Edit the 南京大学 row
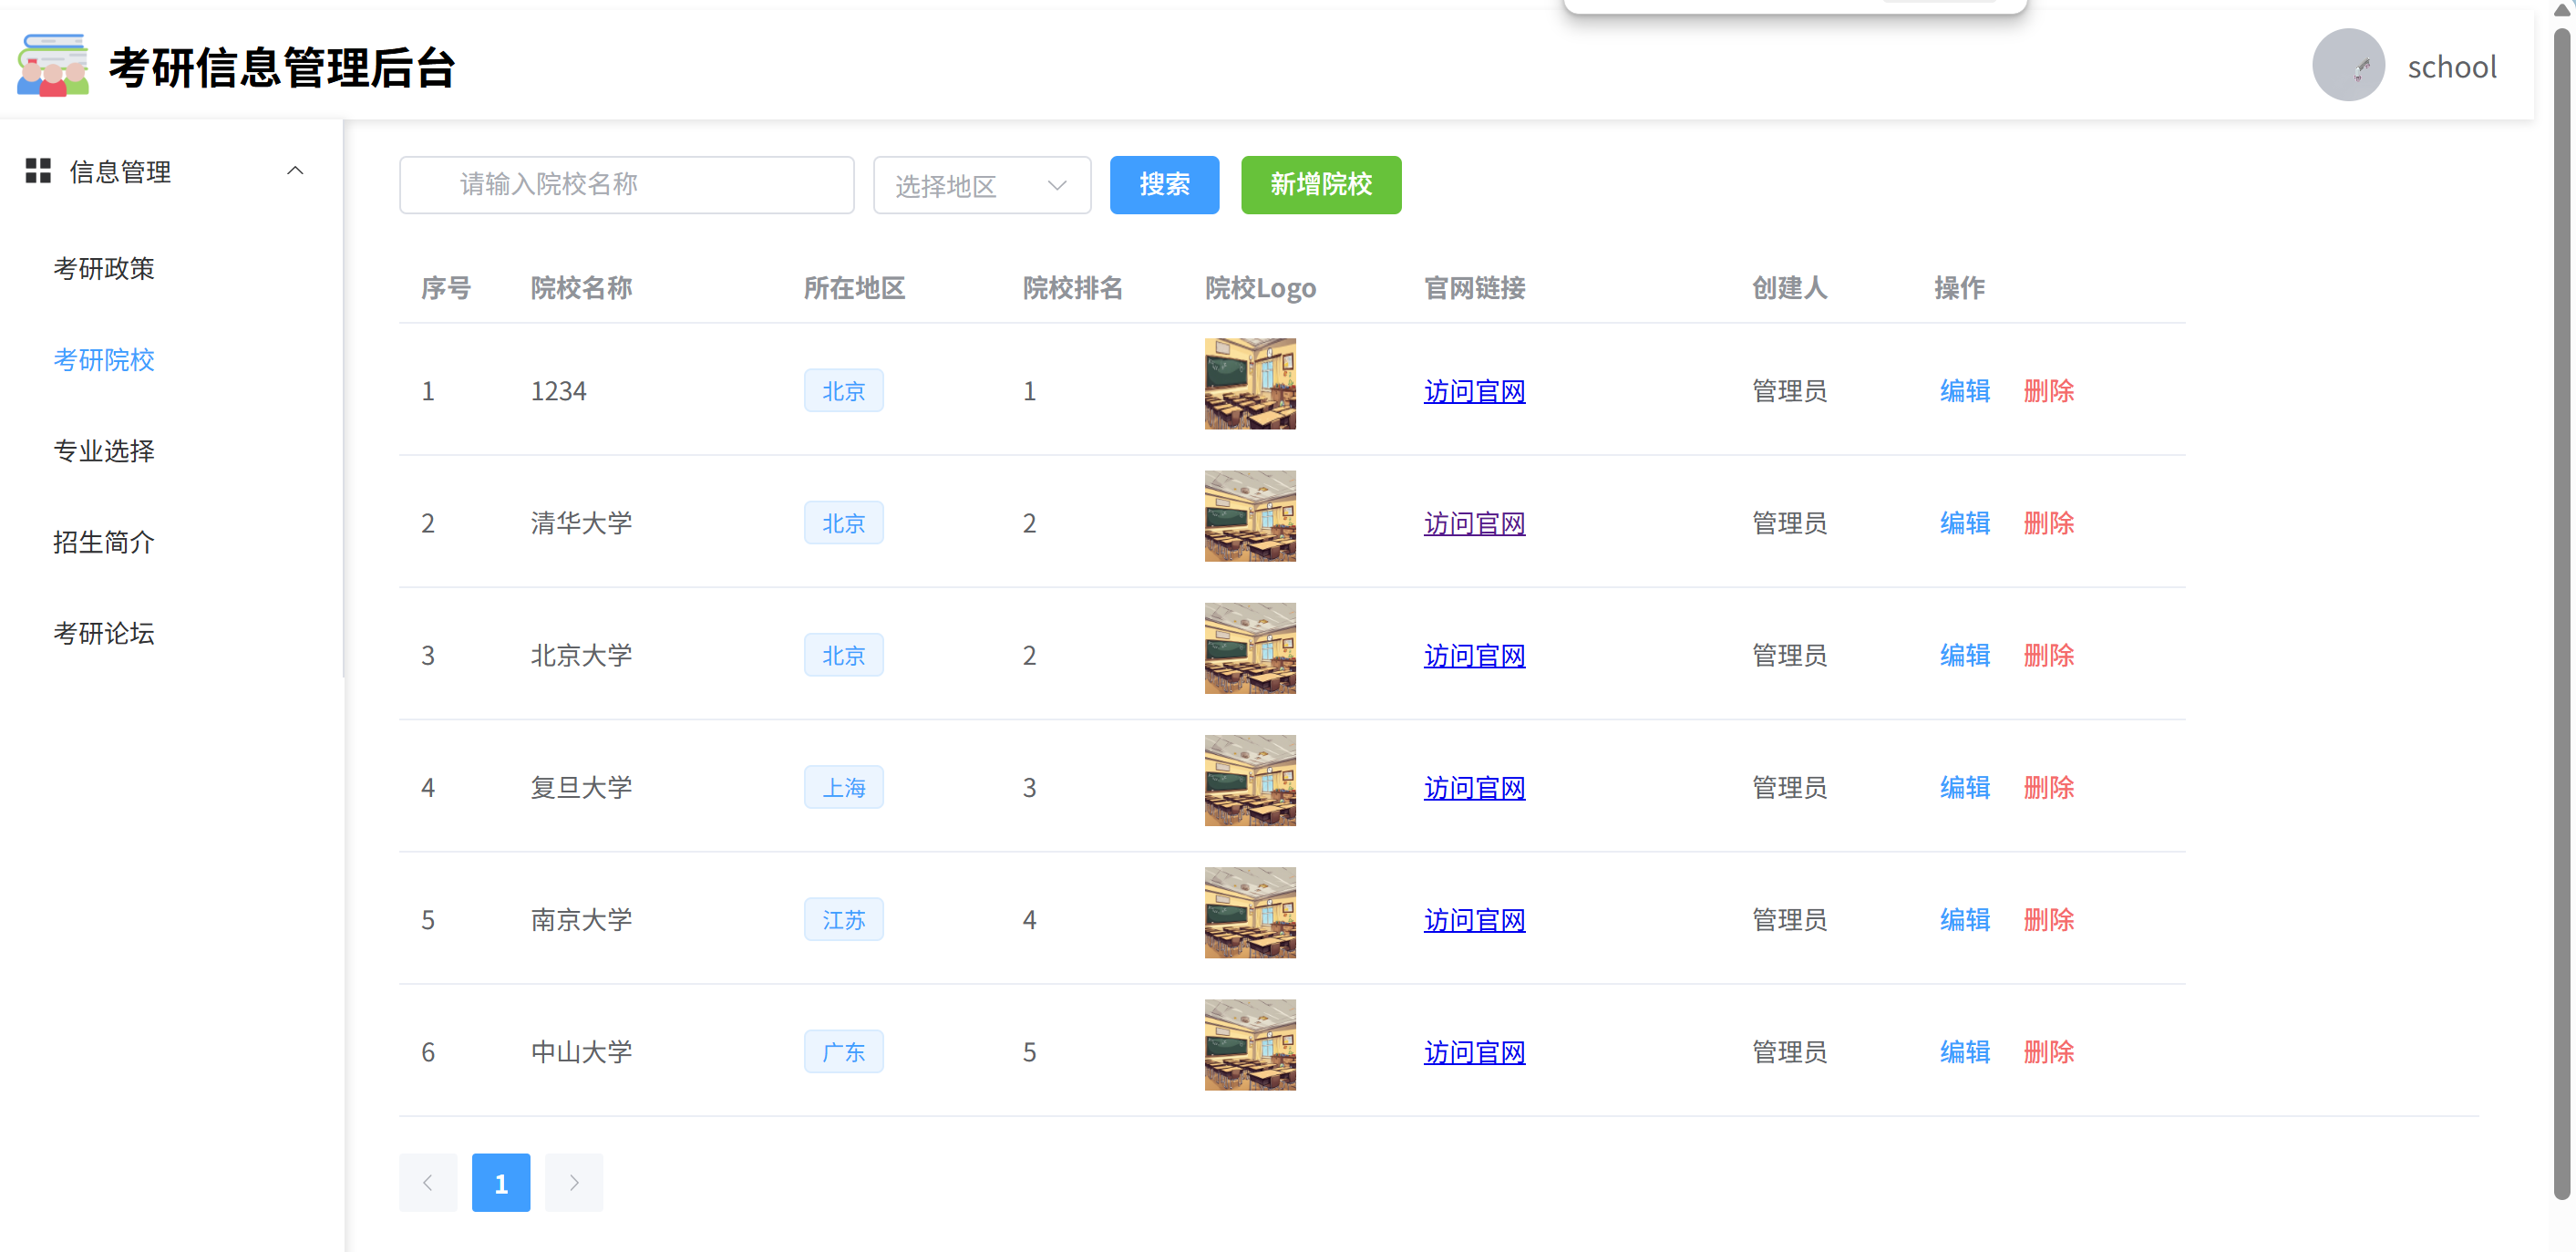 coord(1964,920)
